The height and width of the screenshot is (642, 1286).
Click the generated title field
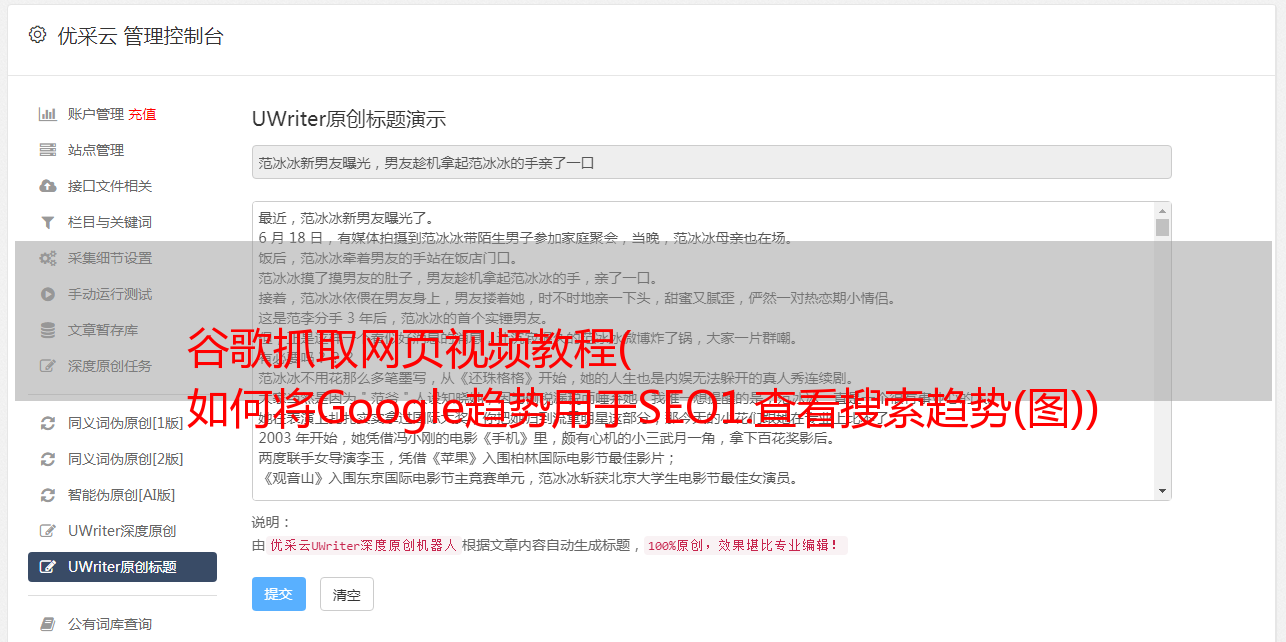[x=711, y=162]
